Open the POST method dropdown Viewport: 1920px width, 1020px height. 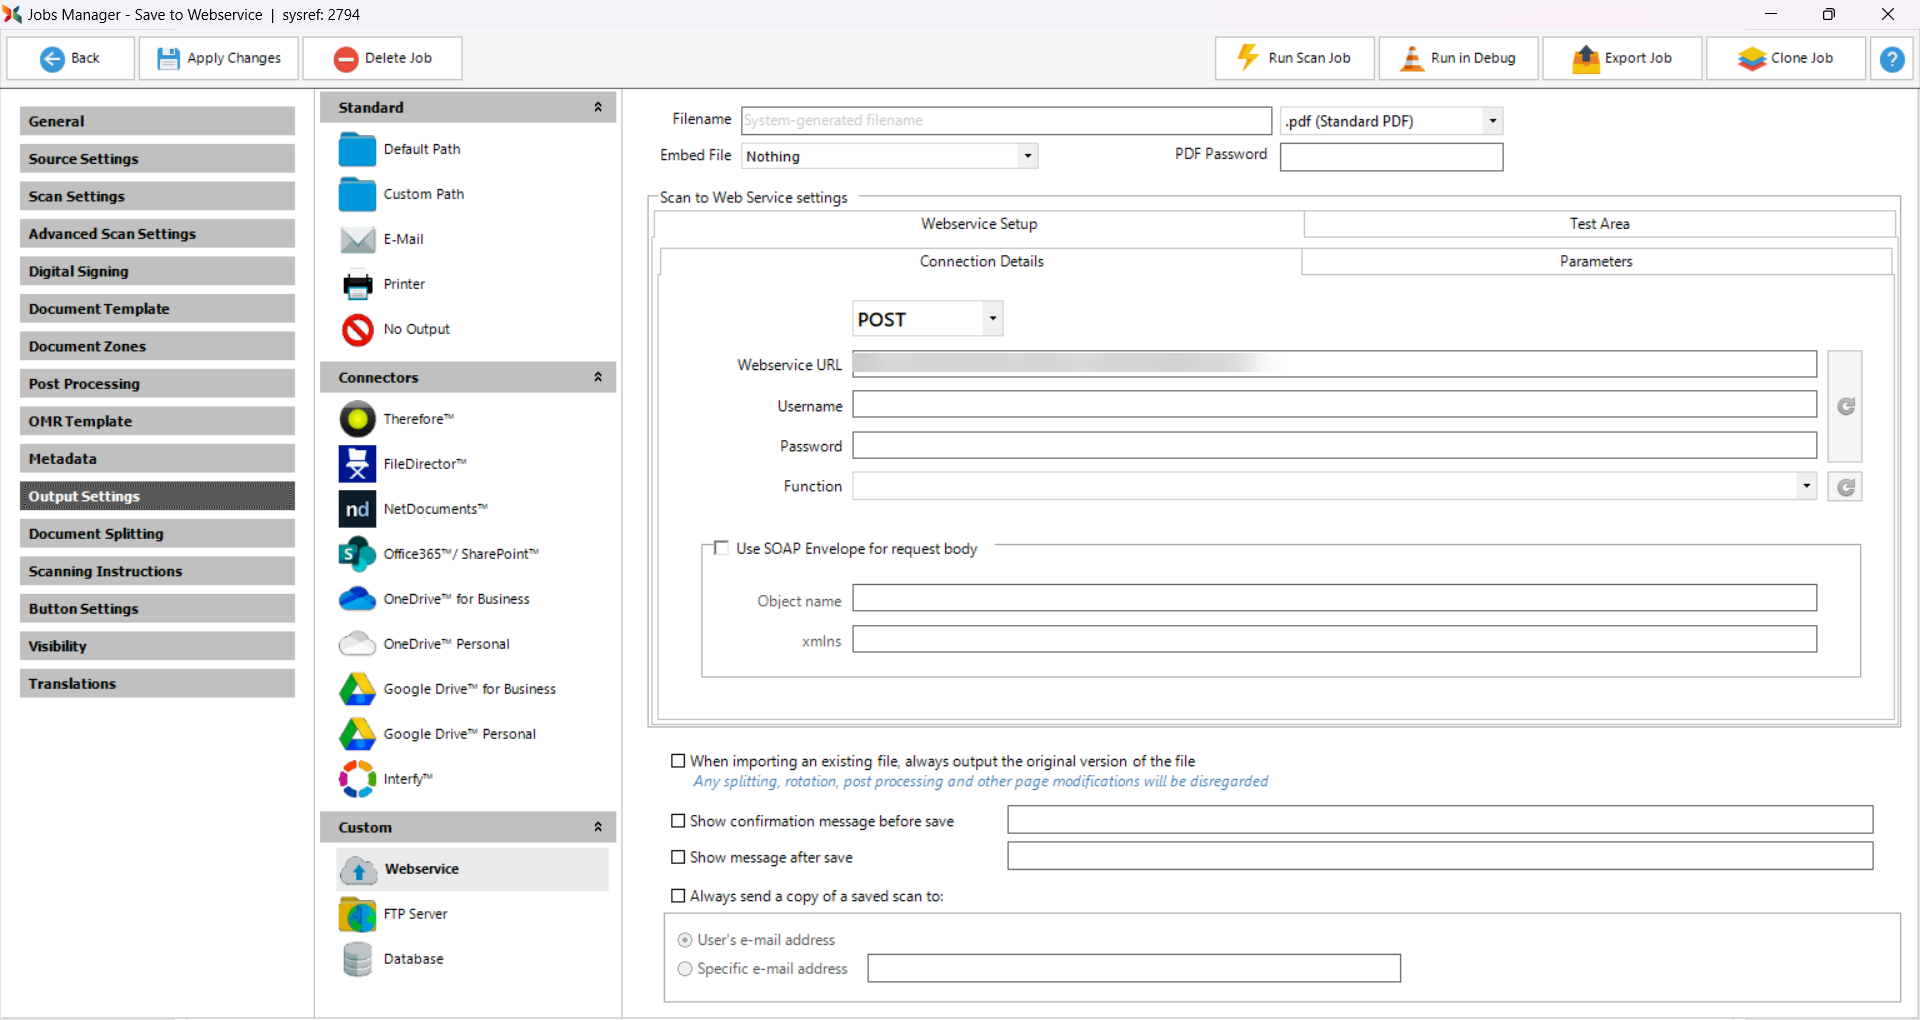tap(992, 319)
